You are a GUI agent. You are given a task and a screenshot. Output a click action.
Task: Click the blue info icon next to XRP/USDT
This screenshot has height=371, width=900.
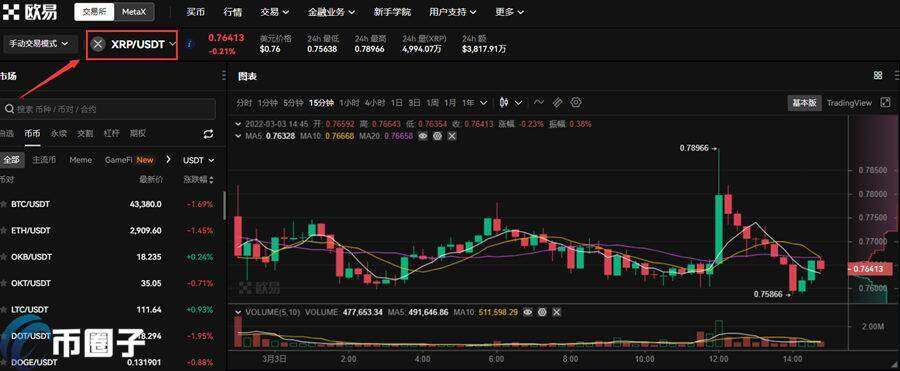[190, 44]
